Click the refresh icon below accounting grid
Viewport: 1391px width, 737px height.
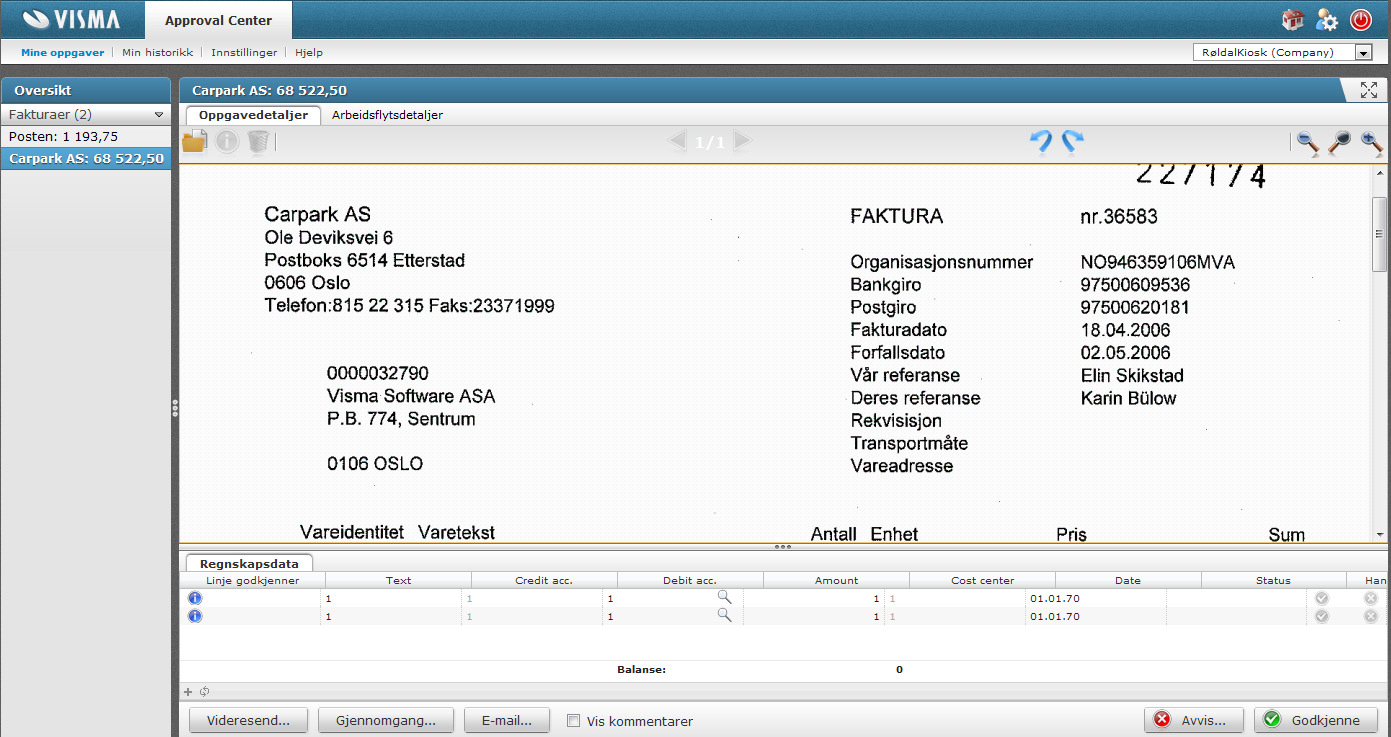click(203, 691)
